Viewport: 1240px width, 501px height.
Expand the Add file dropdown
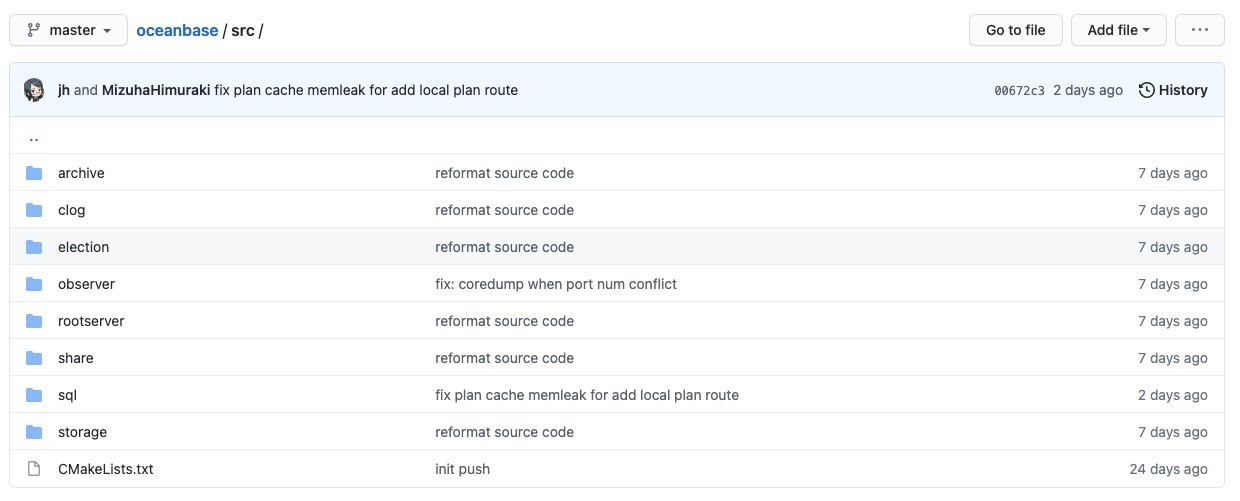tap(1118, 30)
